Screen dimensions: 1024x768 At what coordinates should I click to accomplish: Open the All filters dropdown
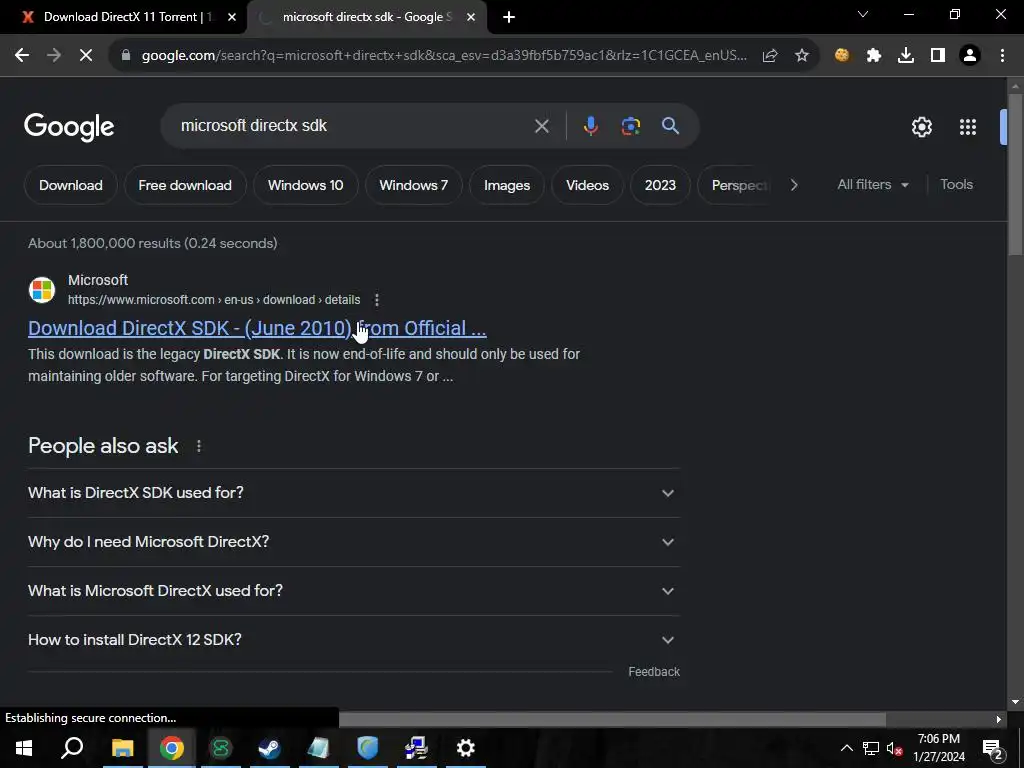coord(873,185)
